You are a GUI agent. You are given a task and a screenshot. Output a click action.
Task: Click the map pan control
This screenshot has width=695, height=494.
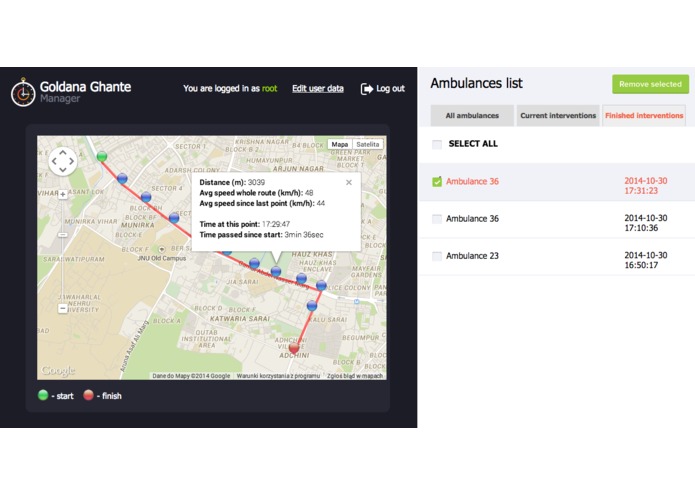tap(62, 161)
